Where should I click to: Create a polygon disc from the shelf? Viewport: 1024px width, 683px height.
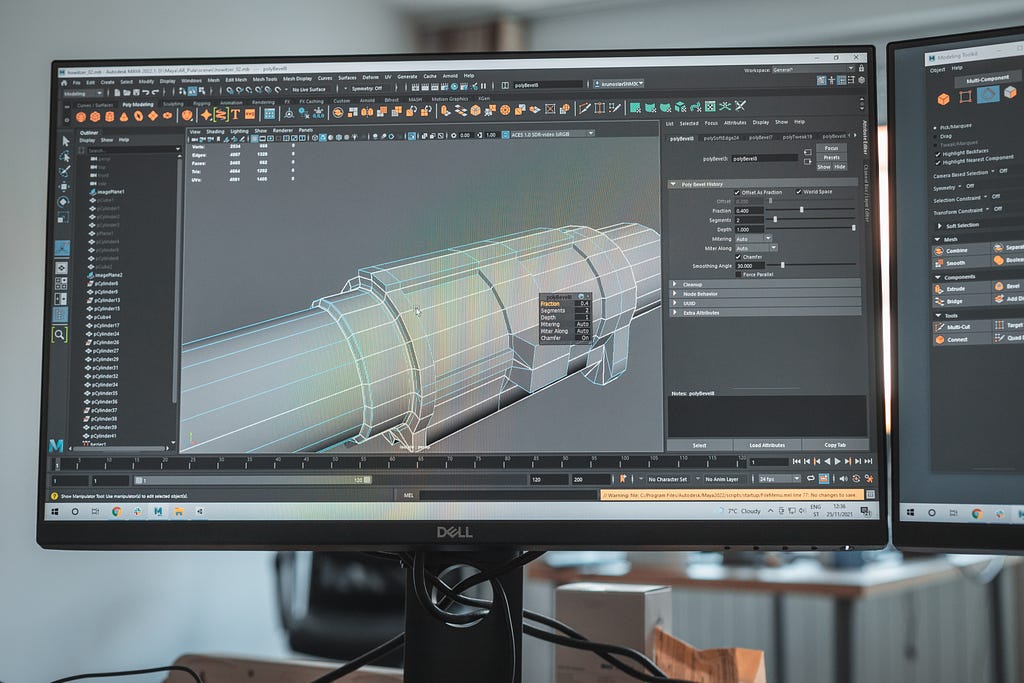pyautogui.click(x=167, y=116)
